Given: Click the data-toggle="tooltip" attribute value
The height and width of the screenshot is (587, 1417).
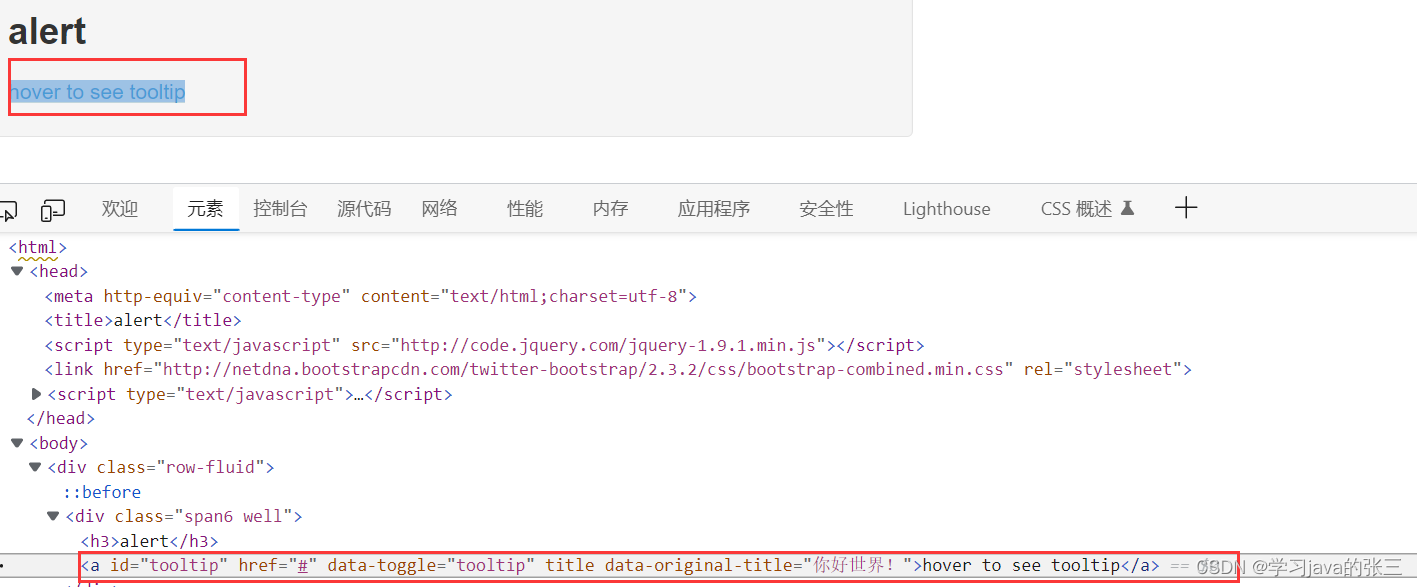Looking at the screenshot, I should [x=491, y=565].
